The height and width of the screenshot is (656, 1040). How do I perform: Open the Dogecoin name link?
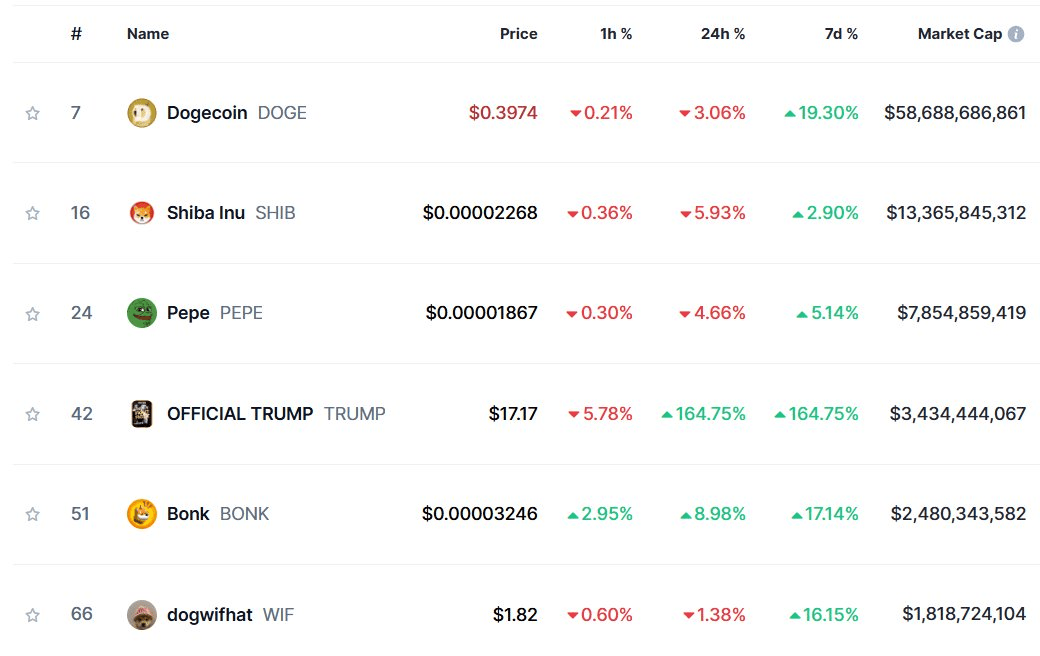tap(207, 113)
